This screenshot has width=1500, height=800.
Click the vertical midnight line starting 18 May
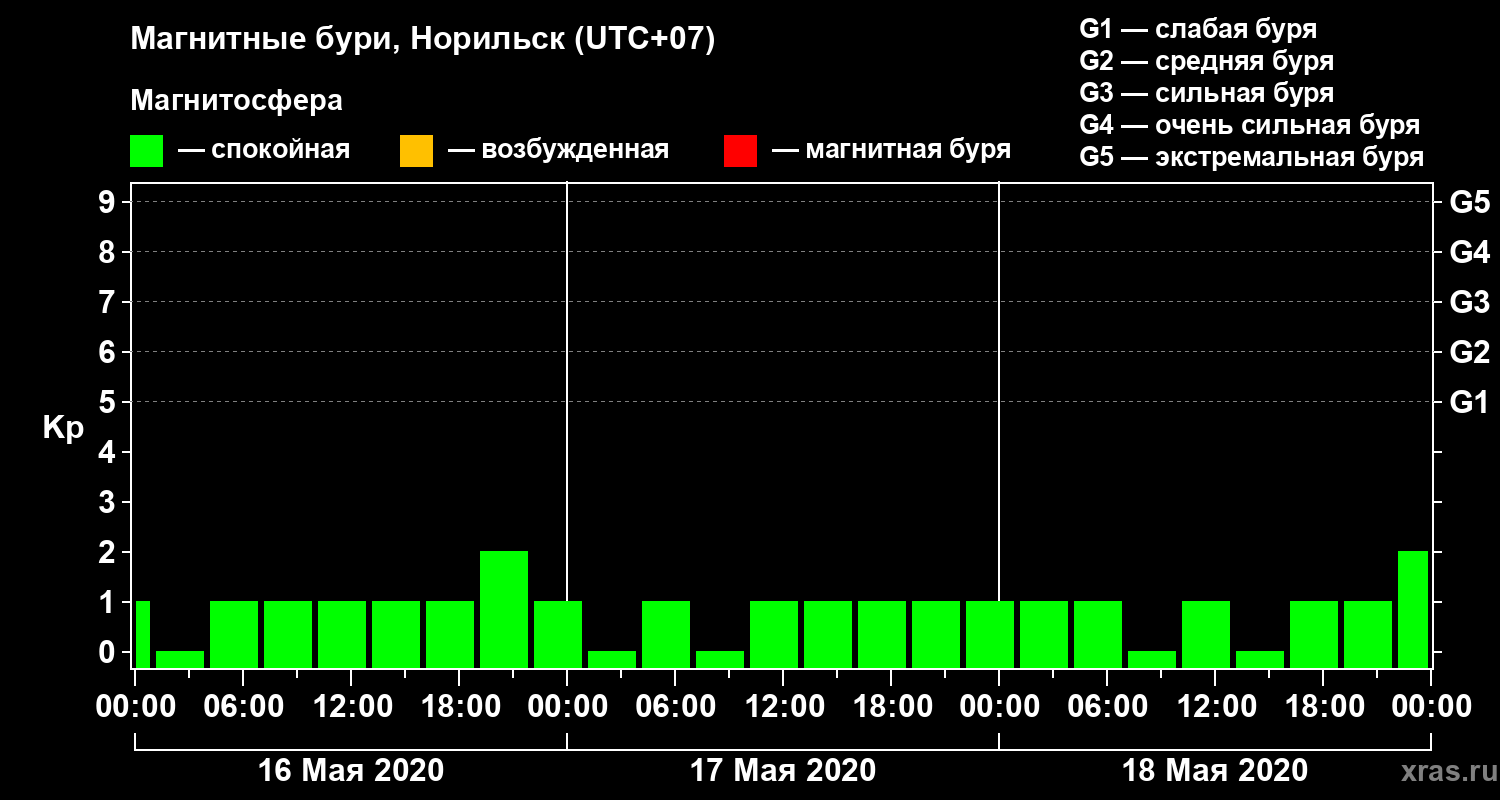[x=999, y=425]
